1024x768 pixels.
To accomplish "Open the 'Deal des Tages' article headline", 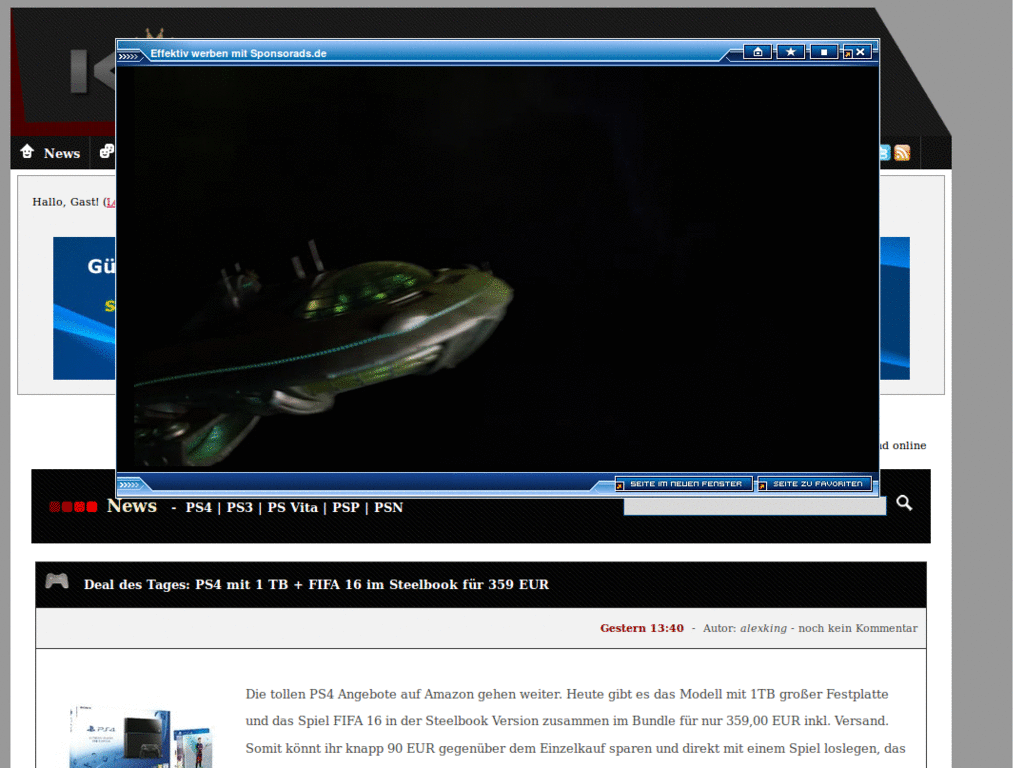I will pos(316,584).
